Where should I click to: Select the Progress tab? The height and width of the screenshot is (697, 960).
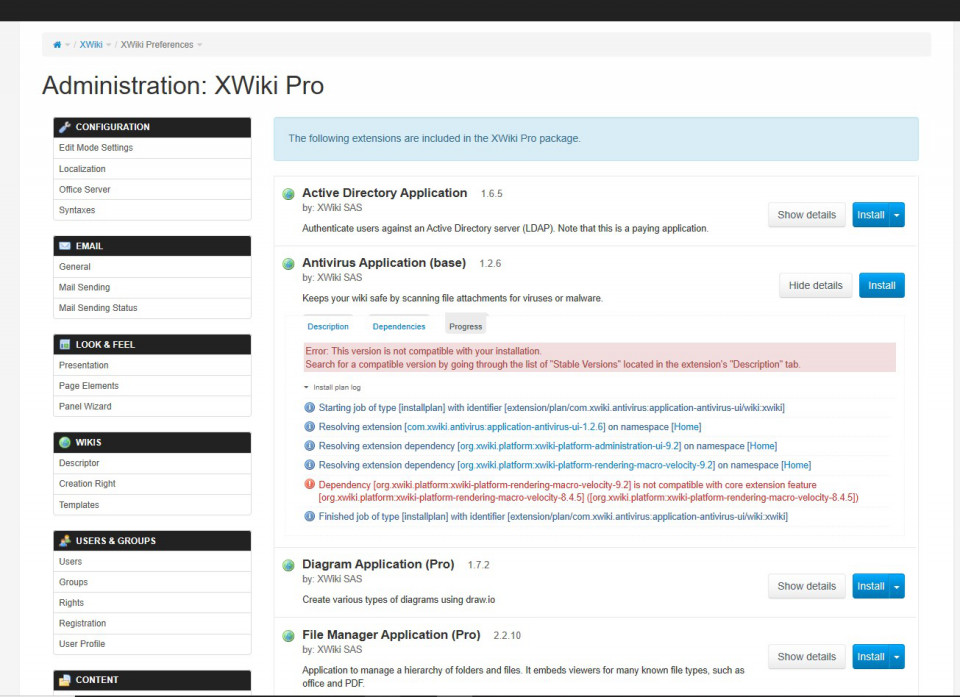click(x=465, y=326)
